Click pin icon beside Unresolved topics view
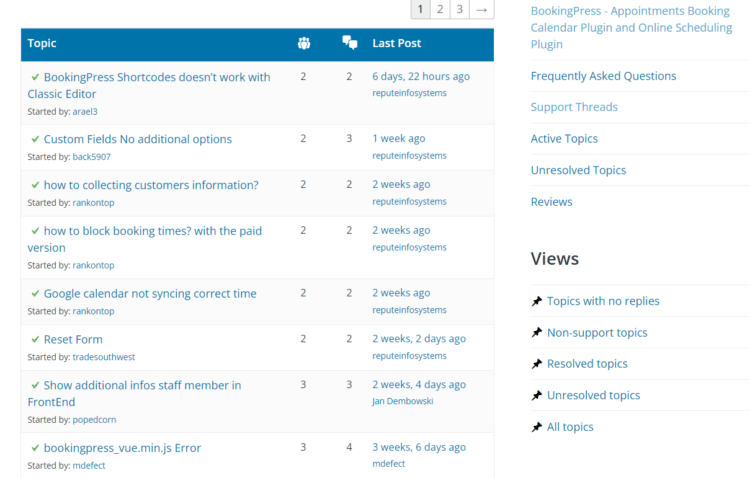 click(537, 396)
